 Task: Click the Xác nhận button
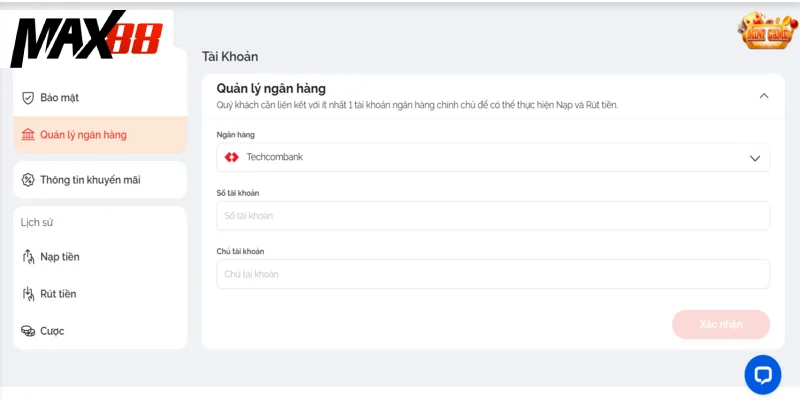(721, 324)
